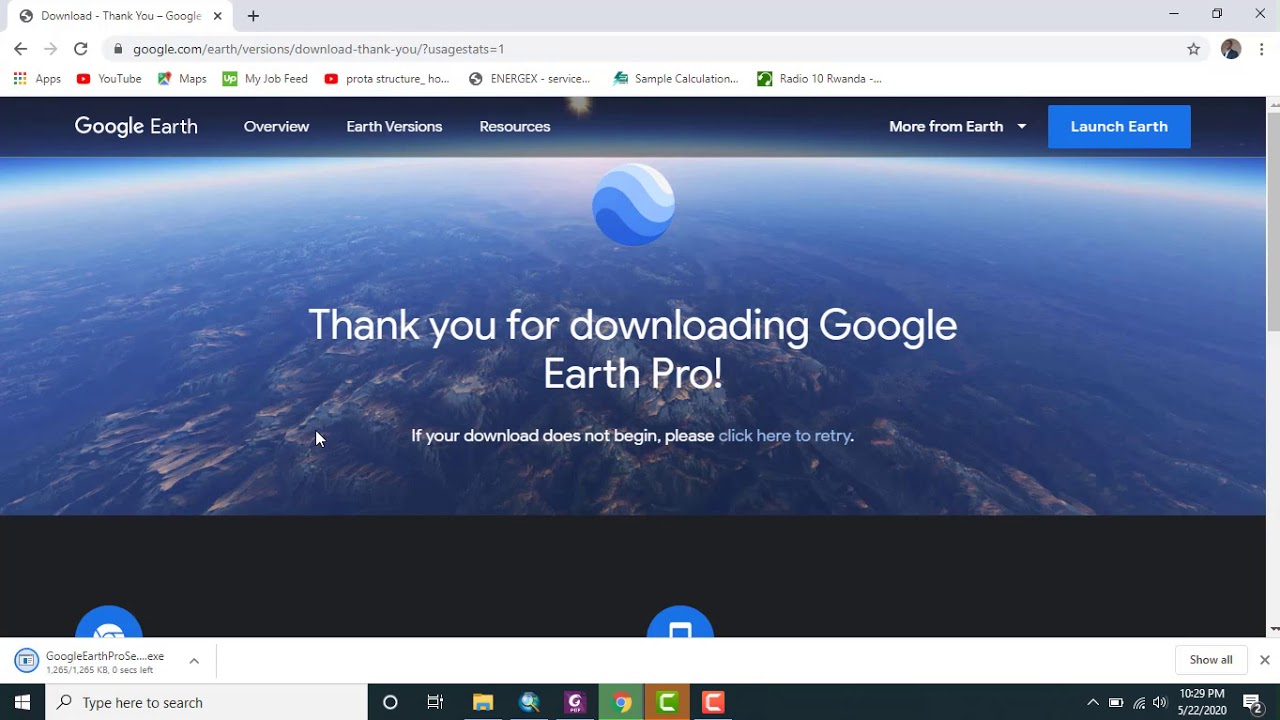Image resolution: width=1280 pixels, height=720 pixels.
Task: Open Maps bookmark
Action: 182,79
